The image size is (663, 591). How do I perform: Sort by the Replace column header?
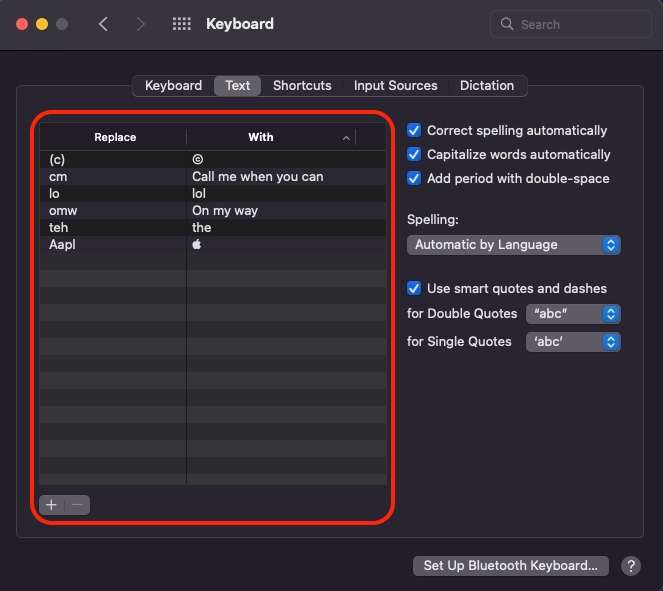click(113, 137)
